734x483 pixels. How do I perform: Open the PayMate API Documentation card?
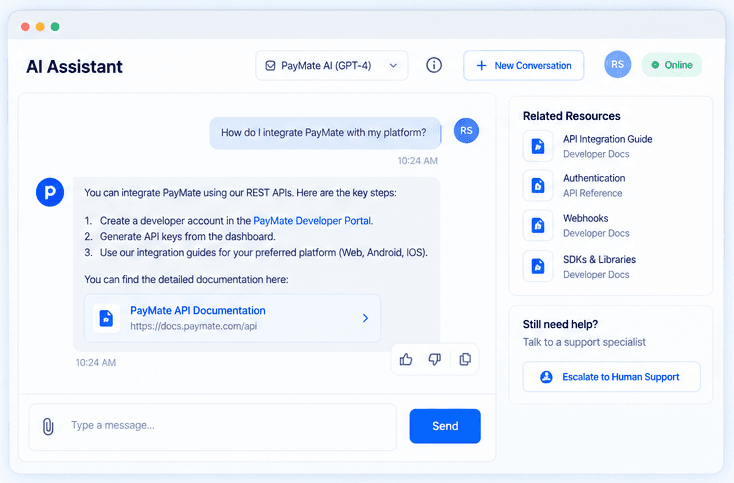(x=232, y=318)
